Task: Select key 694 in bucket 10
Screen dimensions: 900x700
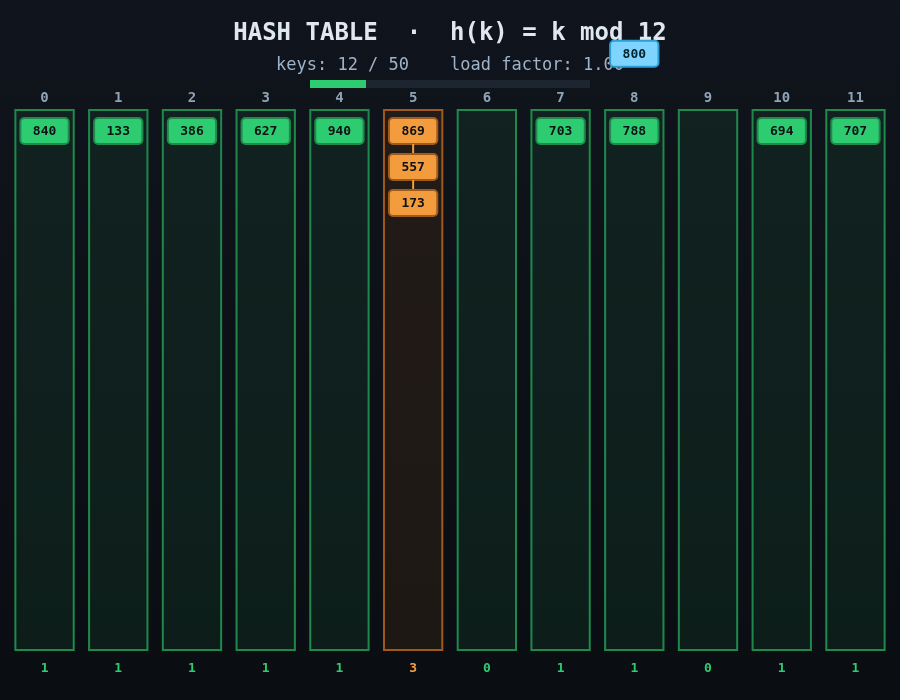Action: (781, 131)
